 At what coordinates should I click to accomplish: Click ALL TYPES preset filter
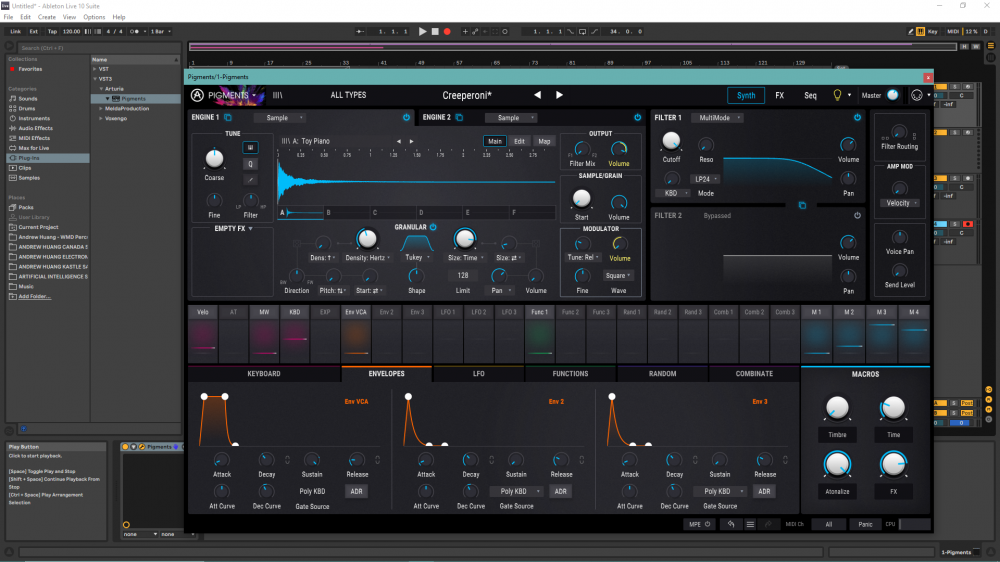[x=348, y=95]
